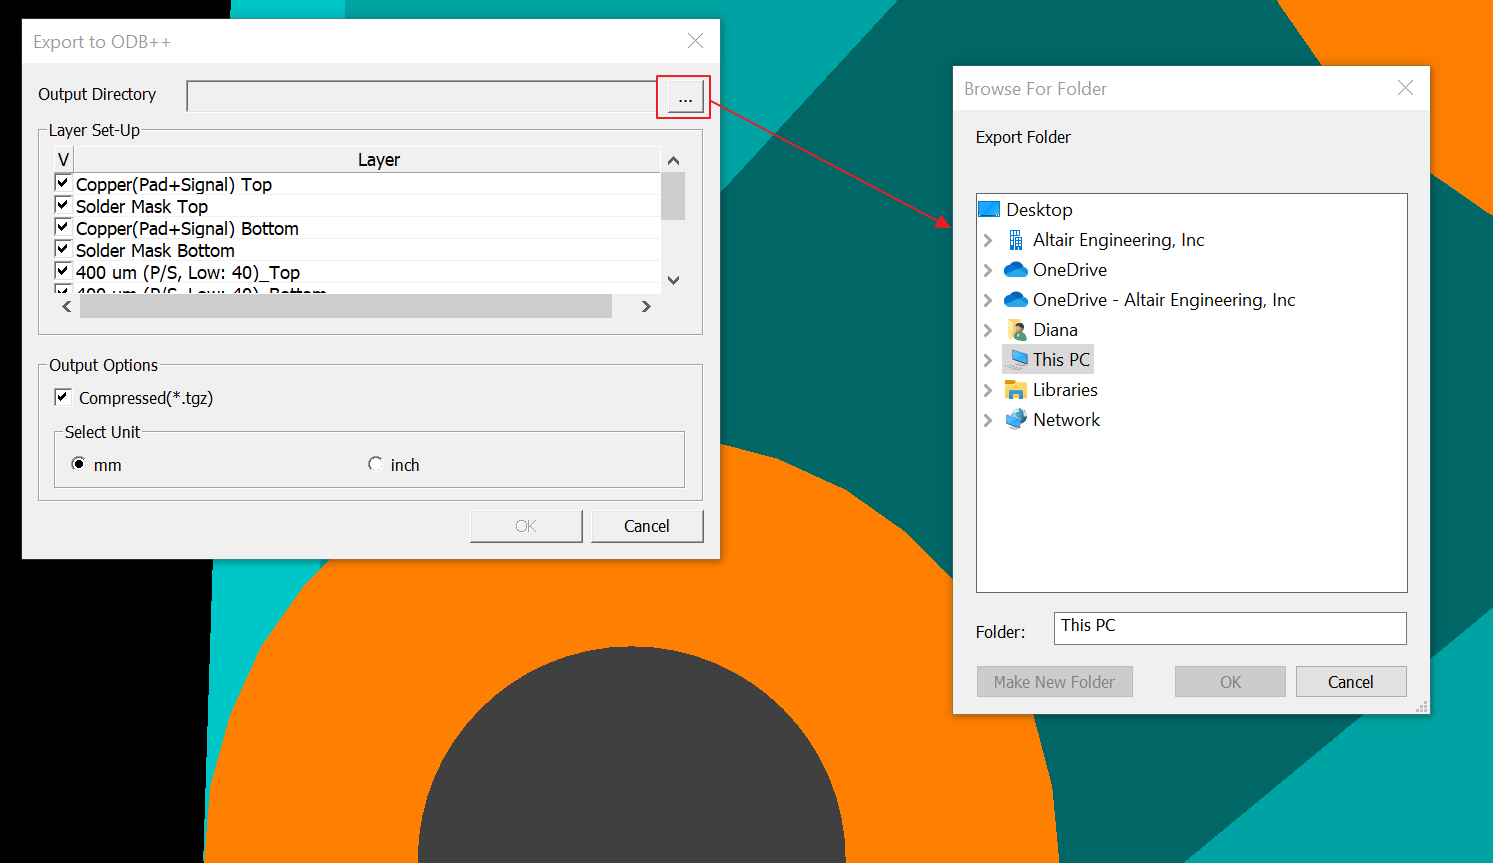Expand the Network tree node
The width and height of the screenshot is (1493, 863).
pyautogui.click(x=988, y=420)
